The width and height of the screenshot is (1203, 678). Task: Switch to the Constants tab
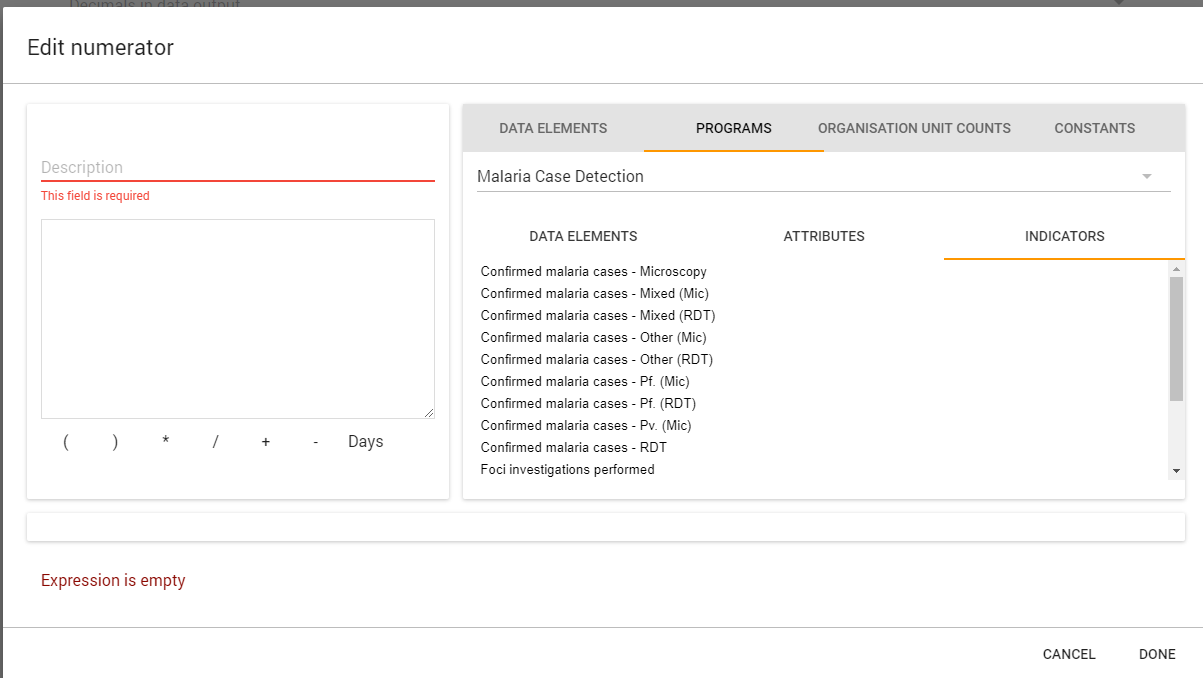coord(1094,128)
